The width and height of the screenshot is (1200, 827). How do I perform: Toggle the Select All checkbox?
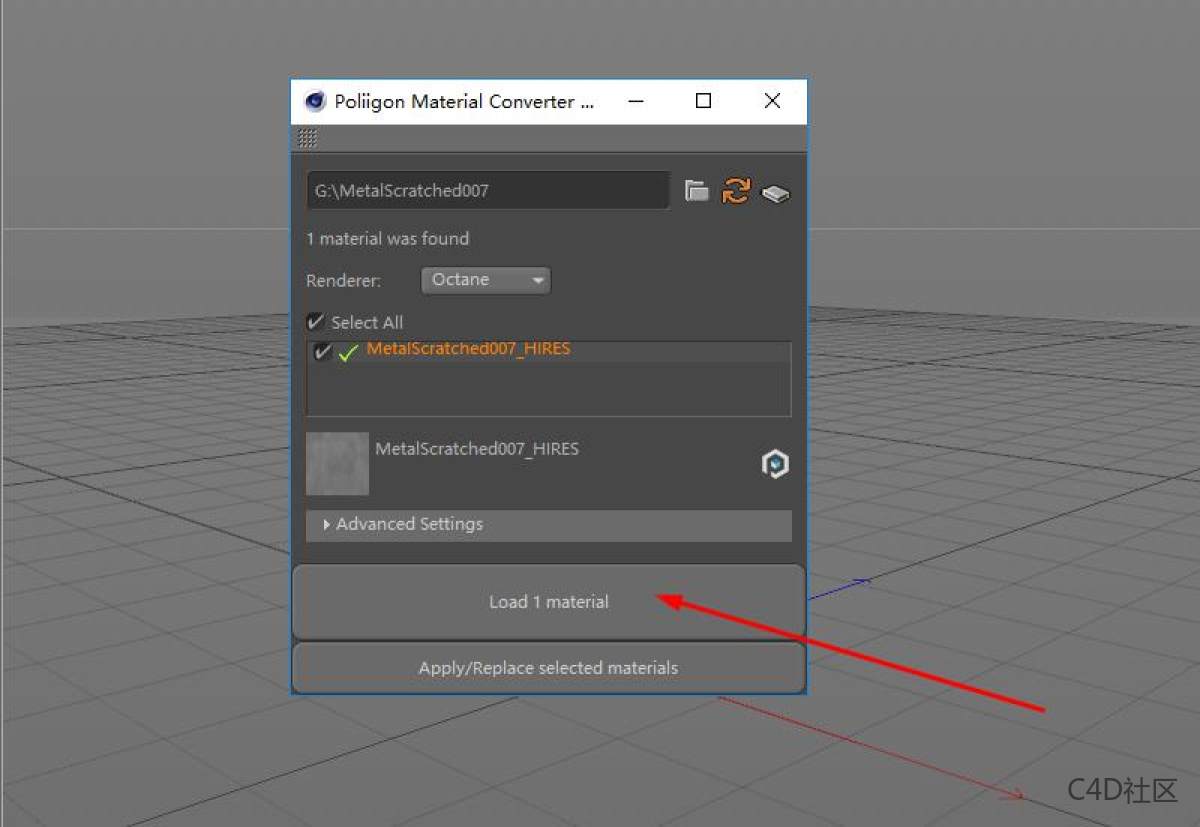(315, 321)
